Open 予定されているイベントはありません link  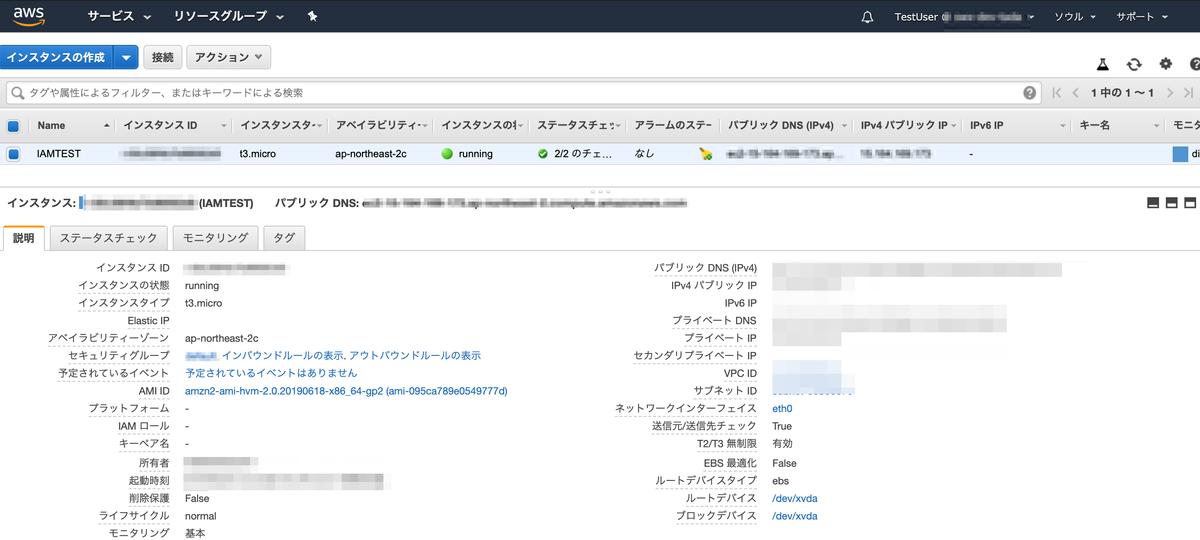click(271, 373)
